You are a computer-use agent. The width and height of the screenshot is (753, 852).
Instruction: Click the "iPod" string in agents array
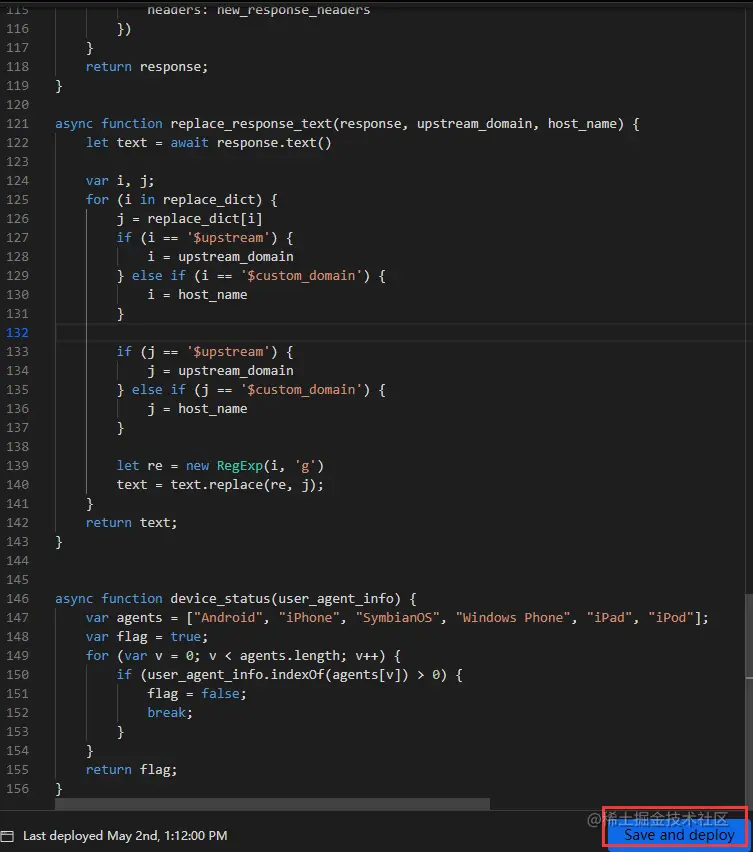tap(670, 618)
